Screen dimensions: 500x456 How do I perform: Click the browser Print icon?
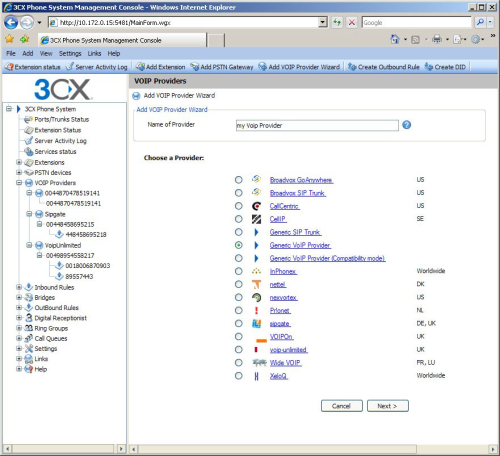click(x=437, y=39)
